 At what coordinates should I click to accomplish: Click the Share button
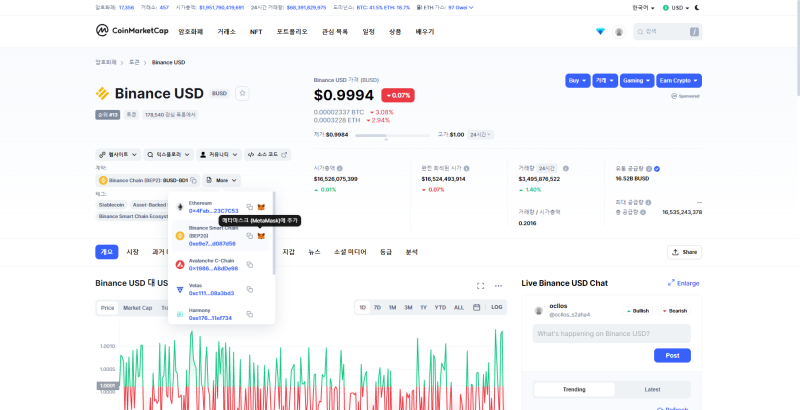(x=684, y=252)
